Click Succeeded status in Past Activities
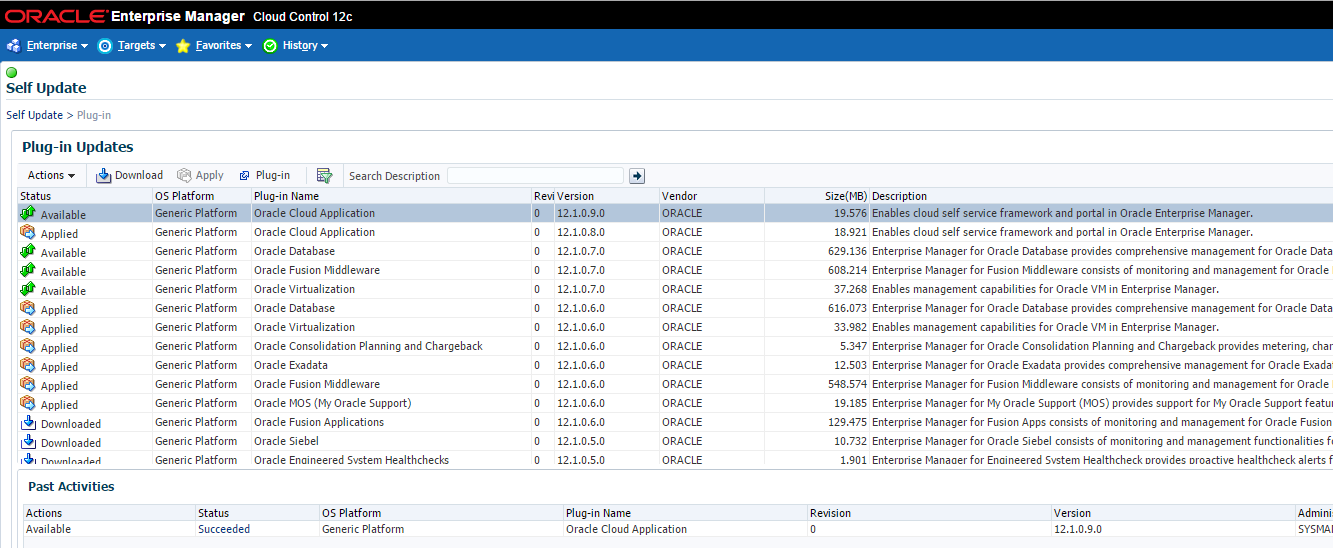Image resolution: width=1333 pixels, height=548 pixels. click(224, 529)
